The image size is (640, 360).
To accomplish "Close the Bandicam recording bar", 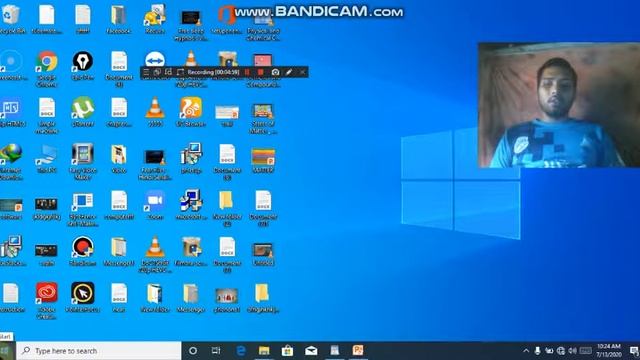I will click(302, 72).
